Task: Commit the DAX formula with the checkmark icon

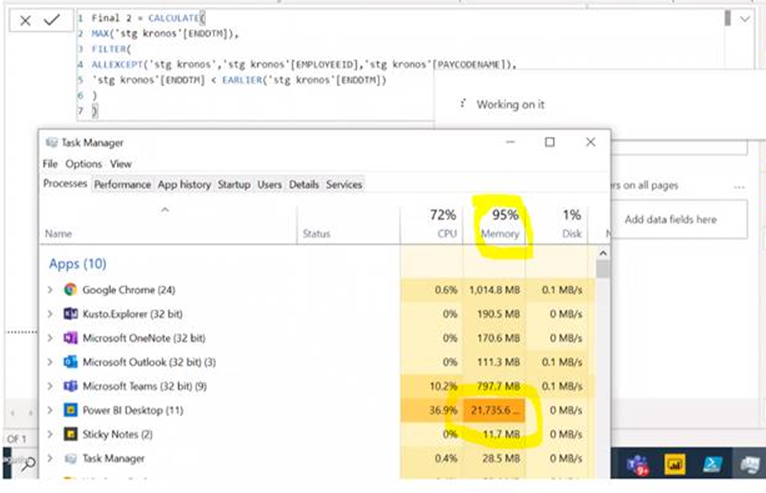Action: [x=52, y=20]
